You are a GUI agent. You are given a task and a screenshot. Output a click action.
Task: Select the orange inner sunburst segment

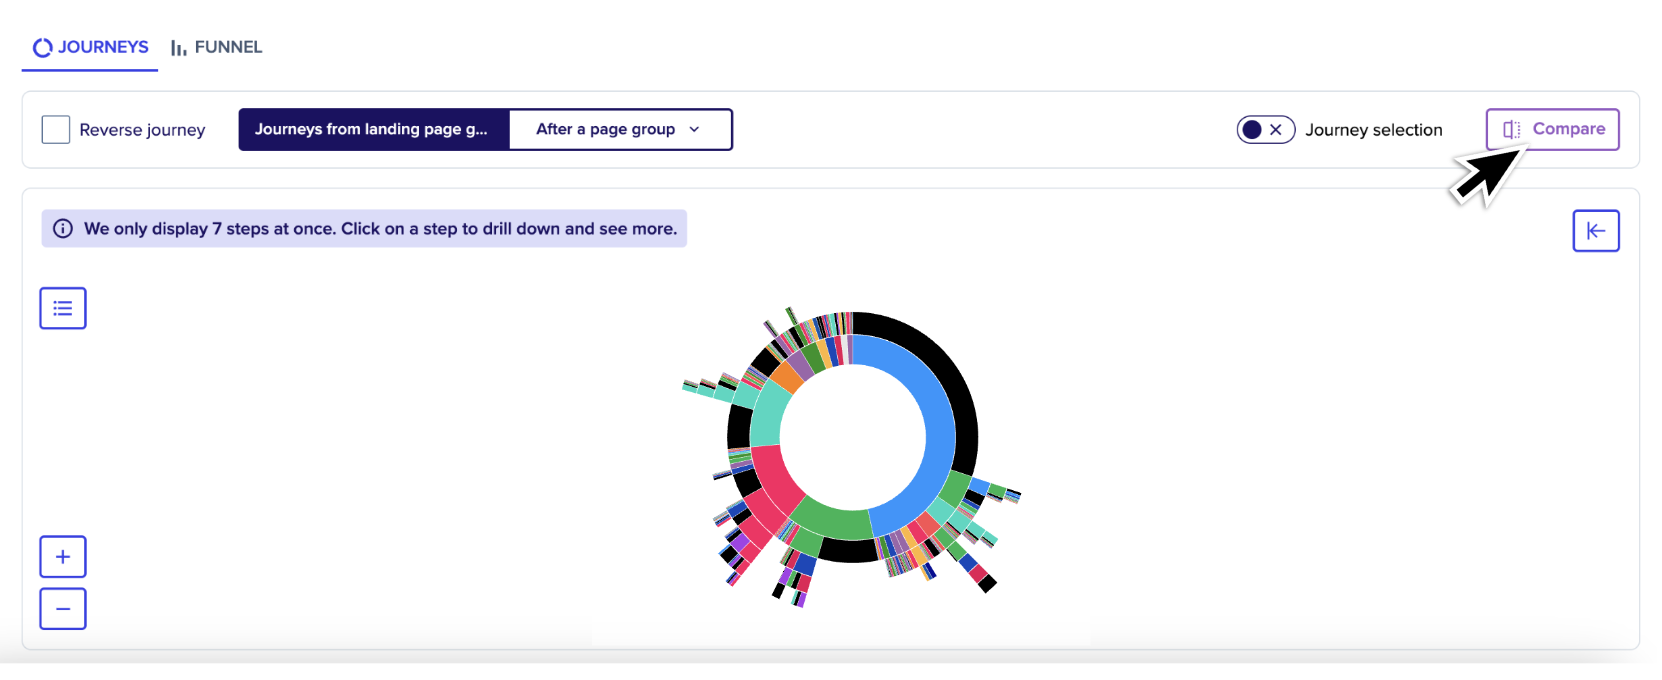(788, 378)
